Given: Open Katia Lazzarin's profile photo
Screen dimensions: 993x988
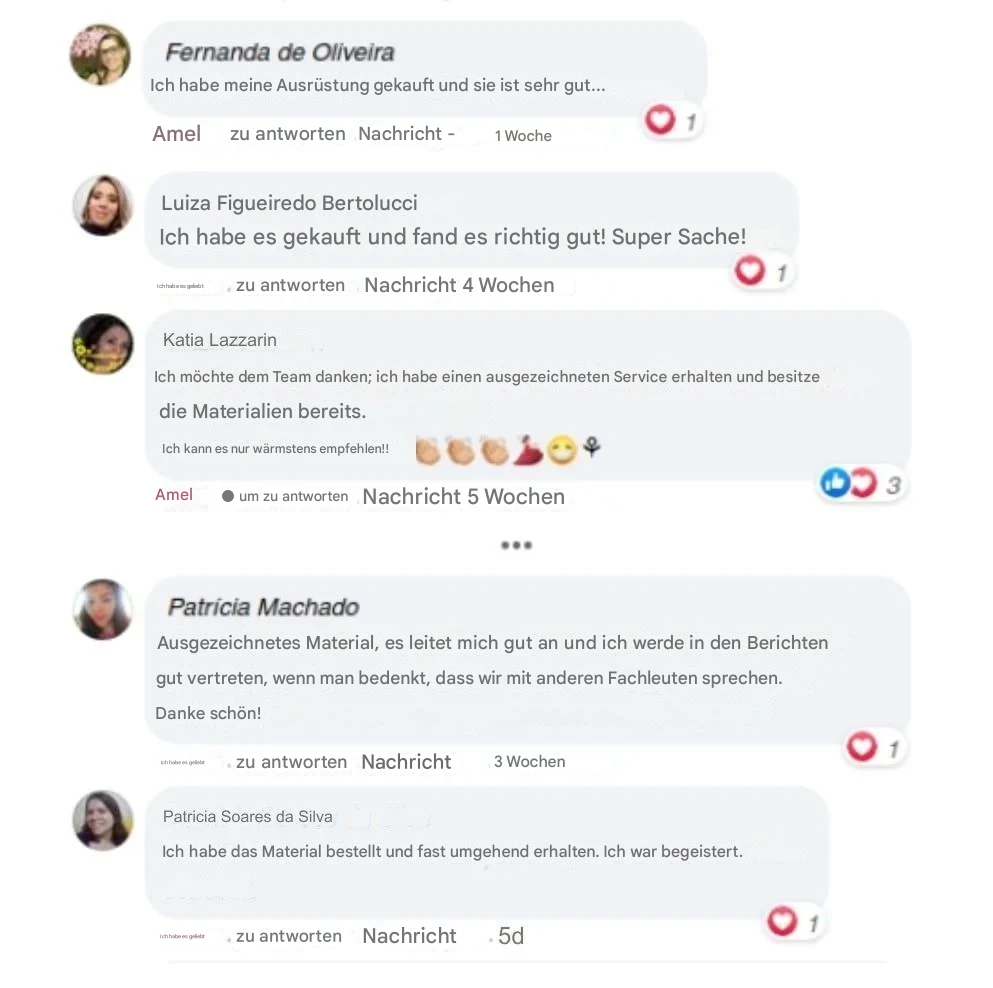Looking at the screenshot, I should [x=103, y=344].
